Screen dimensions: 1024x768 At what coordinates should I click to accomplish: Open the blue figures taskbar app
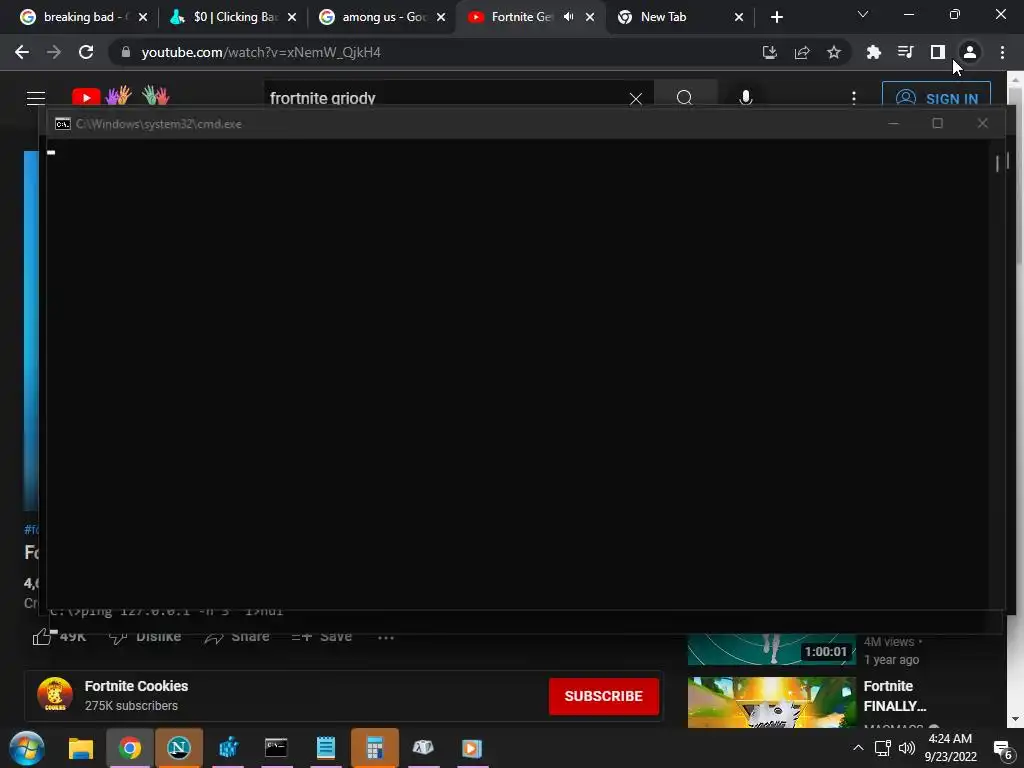(228, 748)
